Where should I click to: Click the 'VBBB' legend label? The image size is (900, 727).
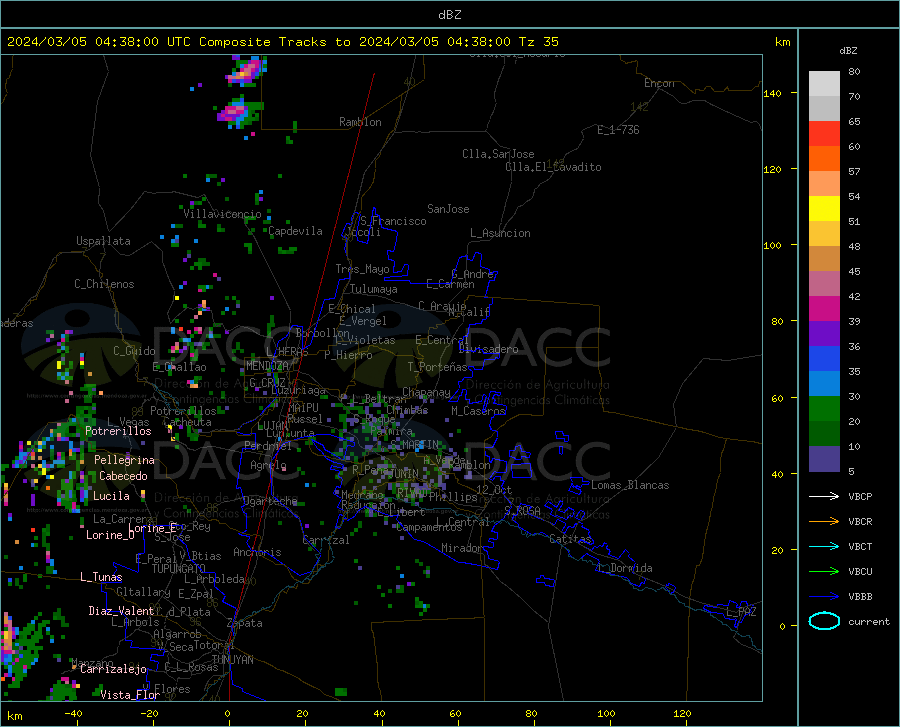click(x=860, y=597)
